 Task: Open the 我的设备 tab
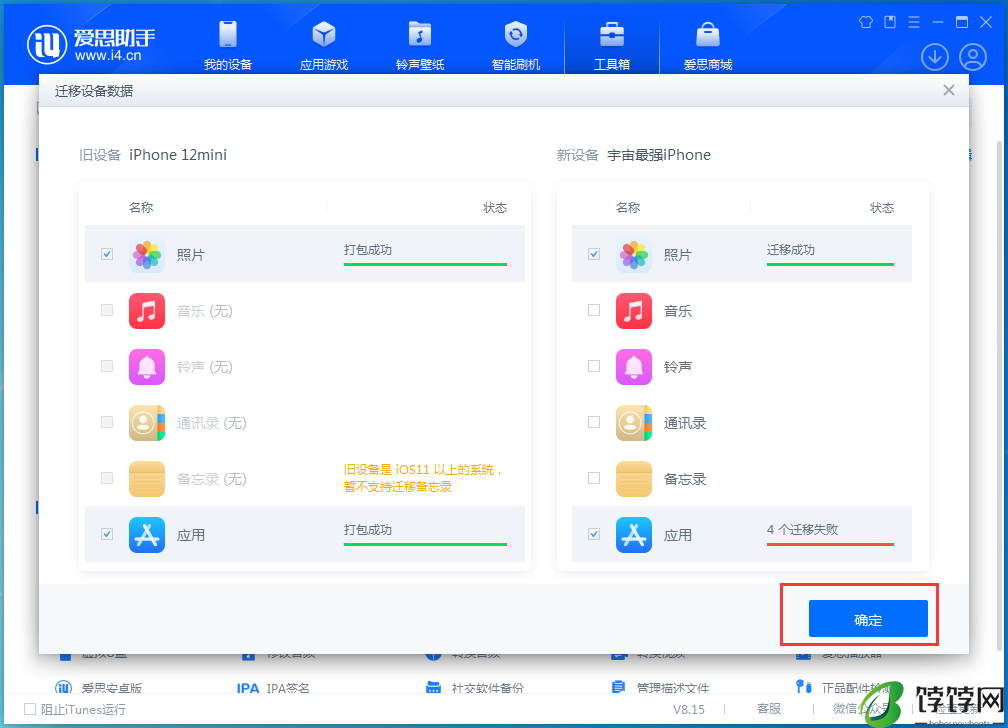[x=228, y=45]
